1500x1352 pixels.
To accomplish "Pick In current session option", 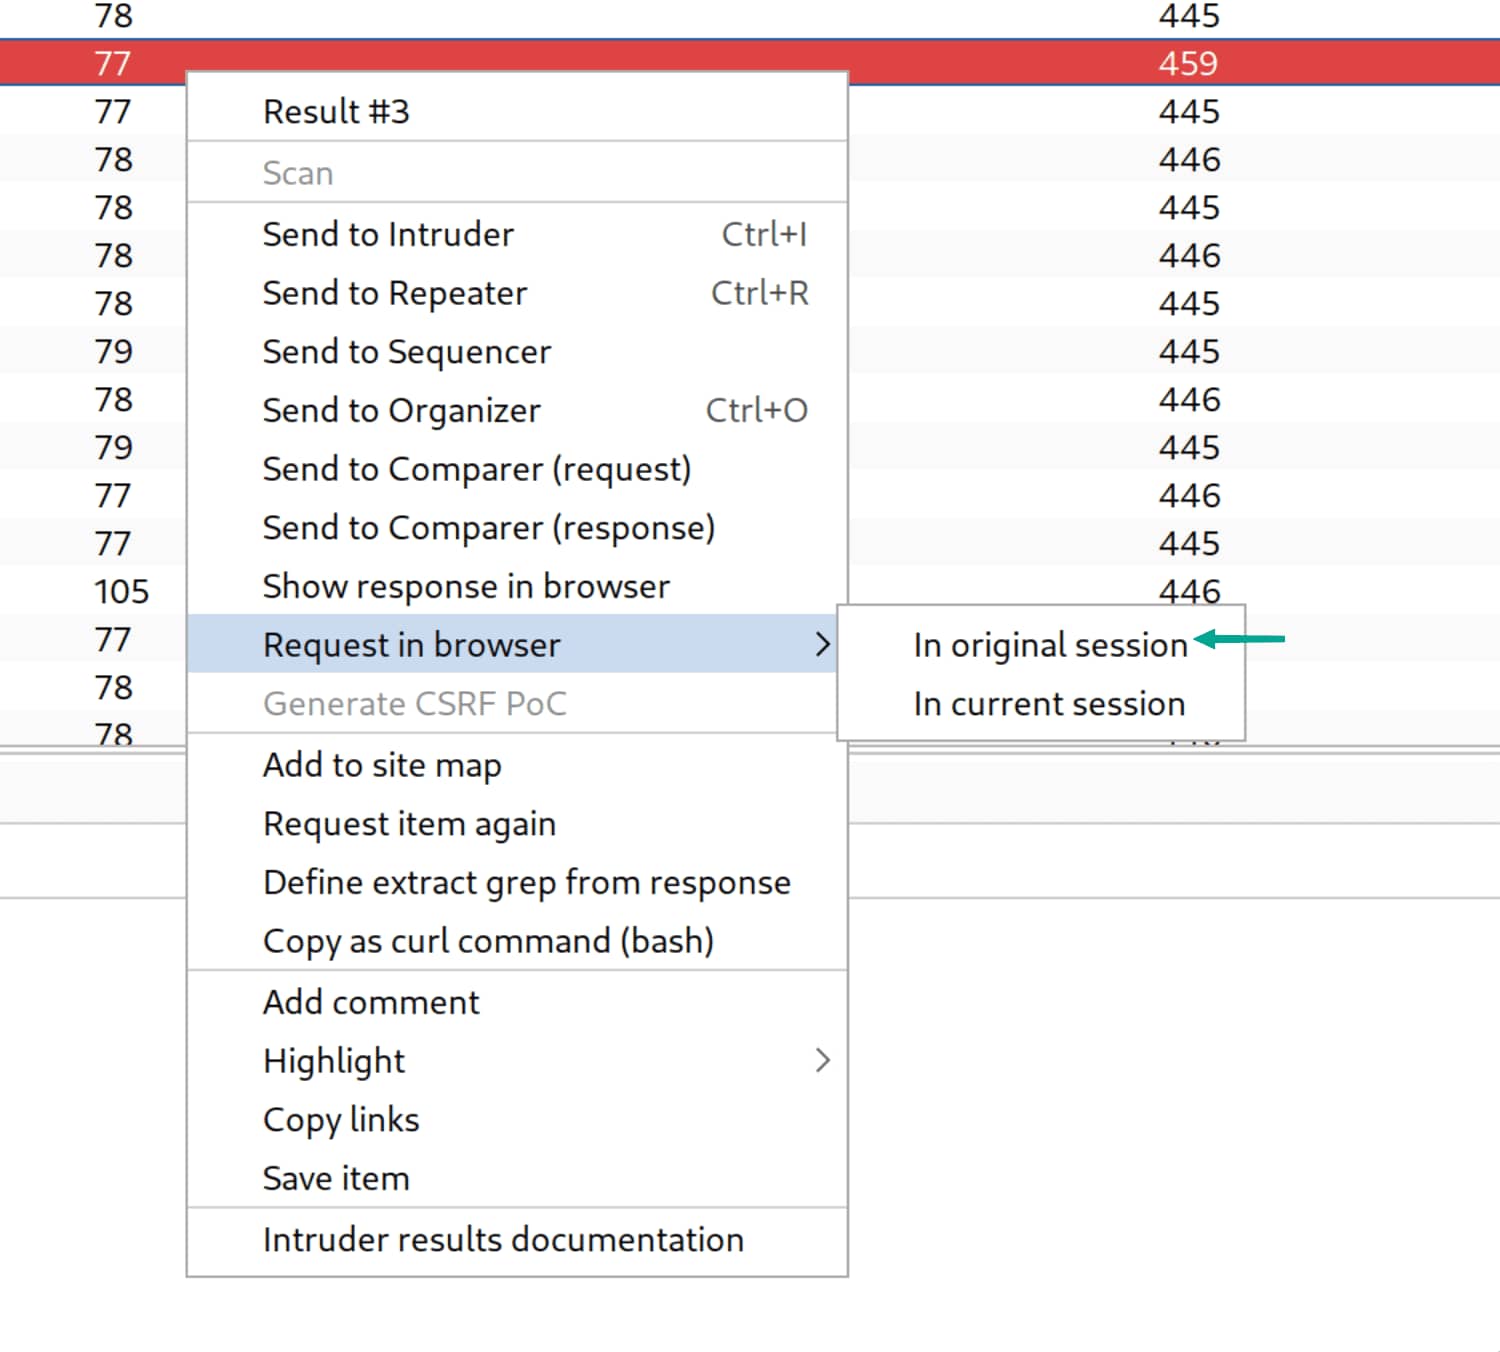I will tap(1048, 704).
